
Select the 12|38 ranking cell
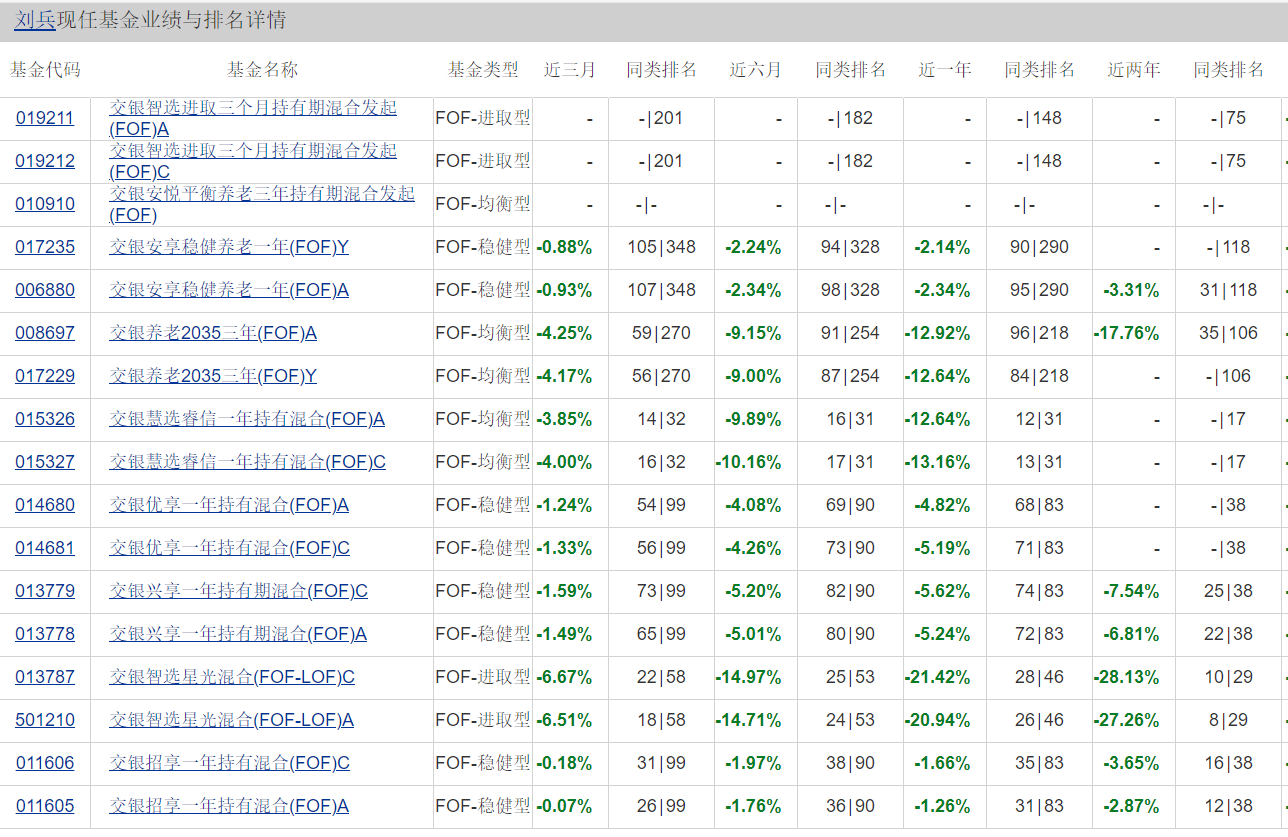pyautogui.click(x=1228, y=806)
